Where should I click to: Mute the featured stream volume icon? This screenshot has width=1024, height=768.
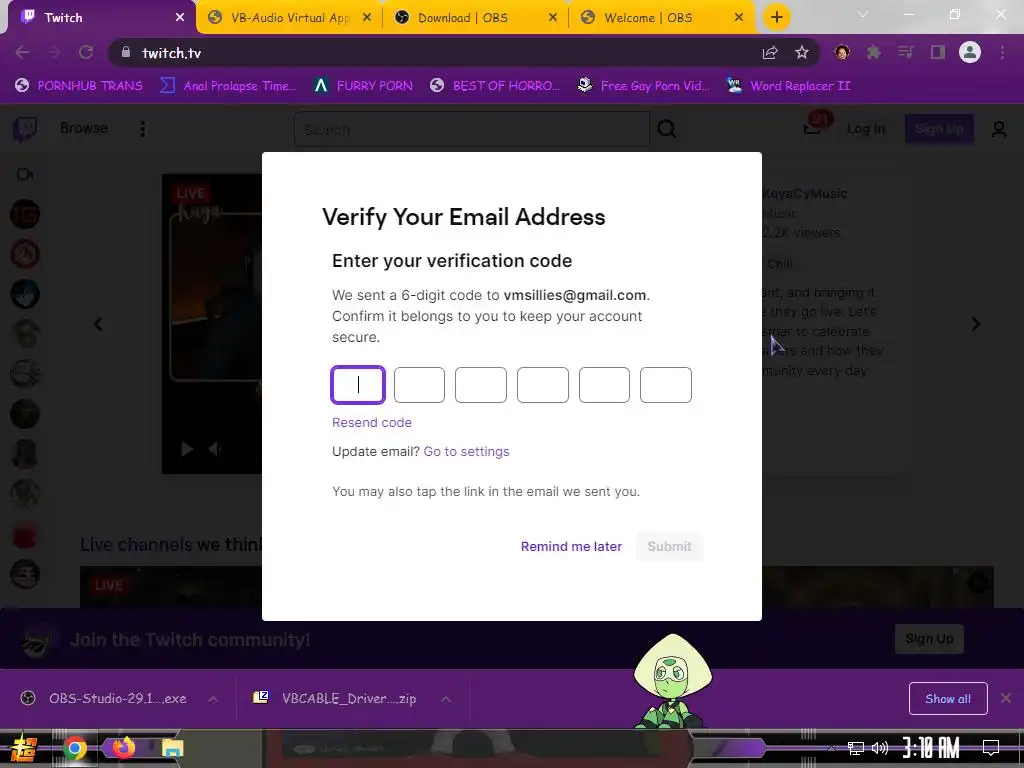(x=214, y=449)
